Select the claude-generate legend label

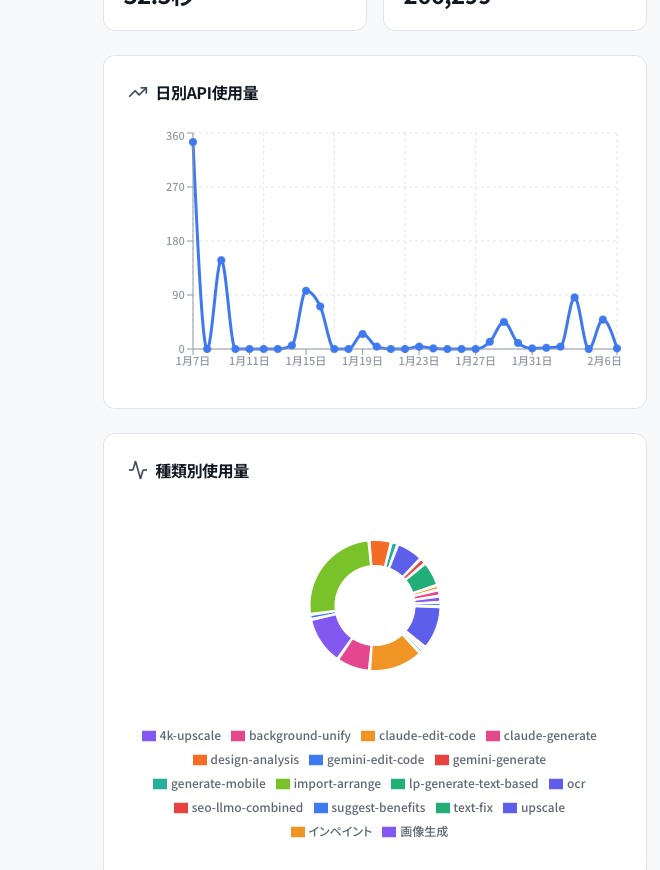click(x=549, y=736)
